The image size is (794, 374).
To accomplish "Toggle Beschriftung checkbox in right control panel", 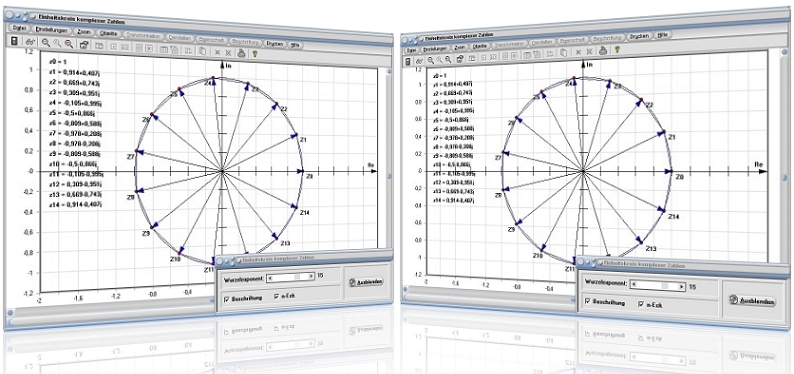I will [587, 302].
